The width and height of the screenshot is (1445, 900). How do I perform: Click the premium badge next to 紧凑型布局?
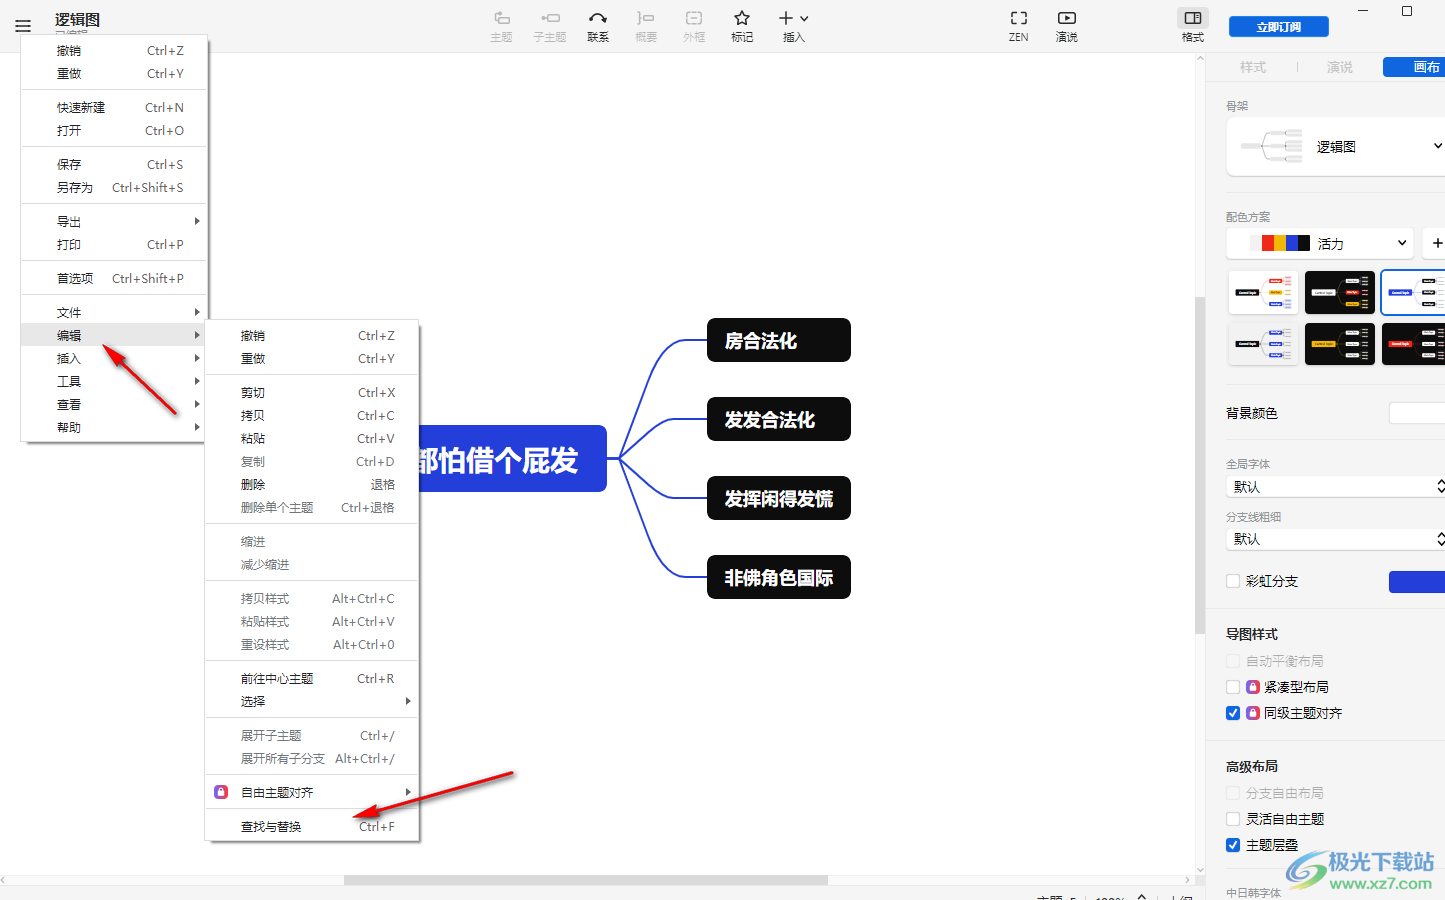(1252, 687)
